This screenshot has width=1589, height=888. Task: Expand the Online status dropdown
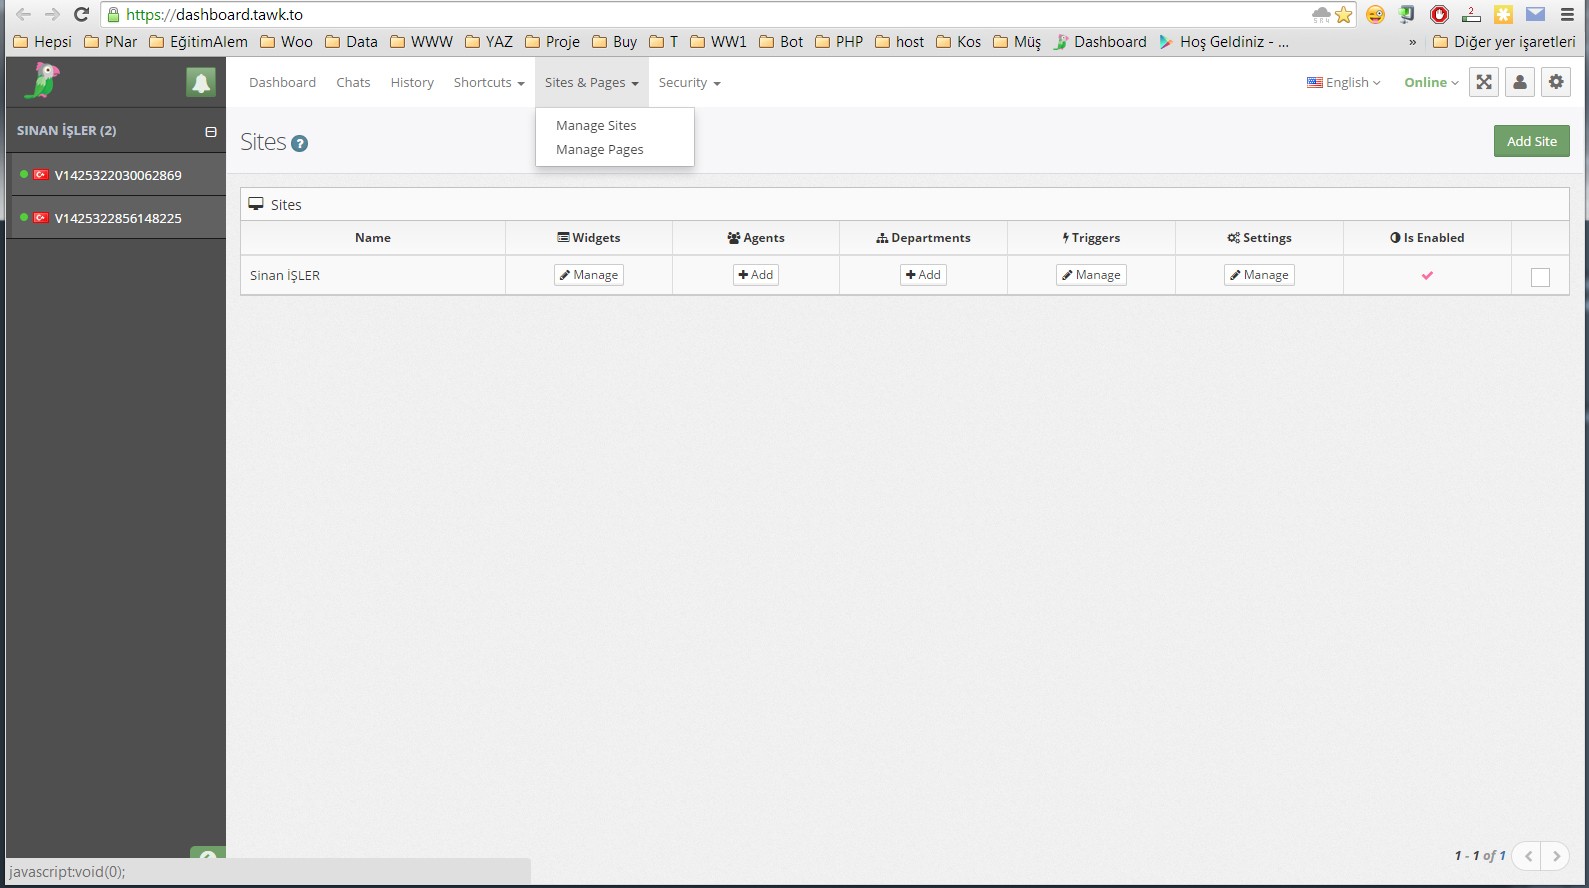tap(1431, 83)
